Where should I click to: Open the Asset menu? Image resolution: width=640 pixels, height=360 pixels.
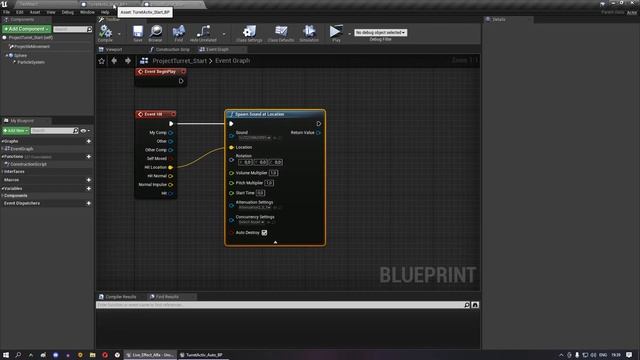(35, 12)
